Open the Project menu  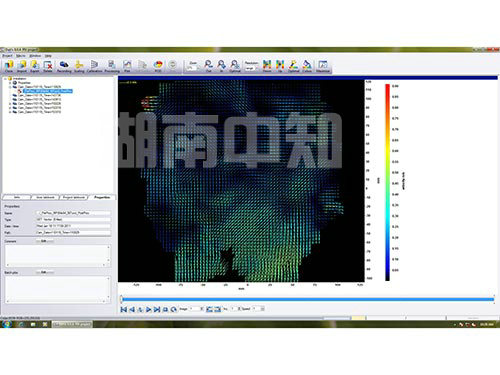coord(7,56)
